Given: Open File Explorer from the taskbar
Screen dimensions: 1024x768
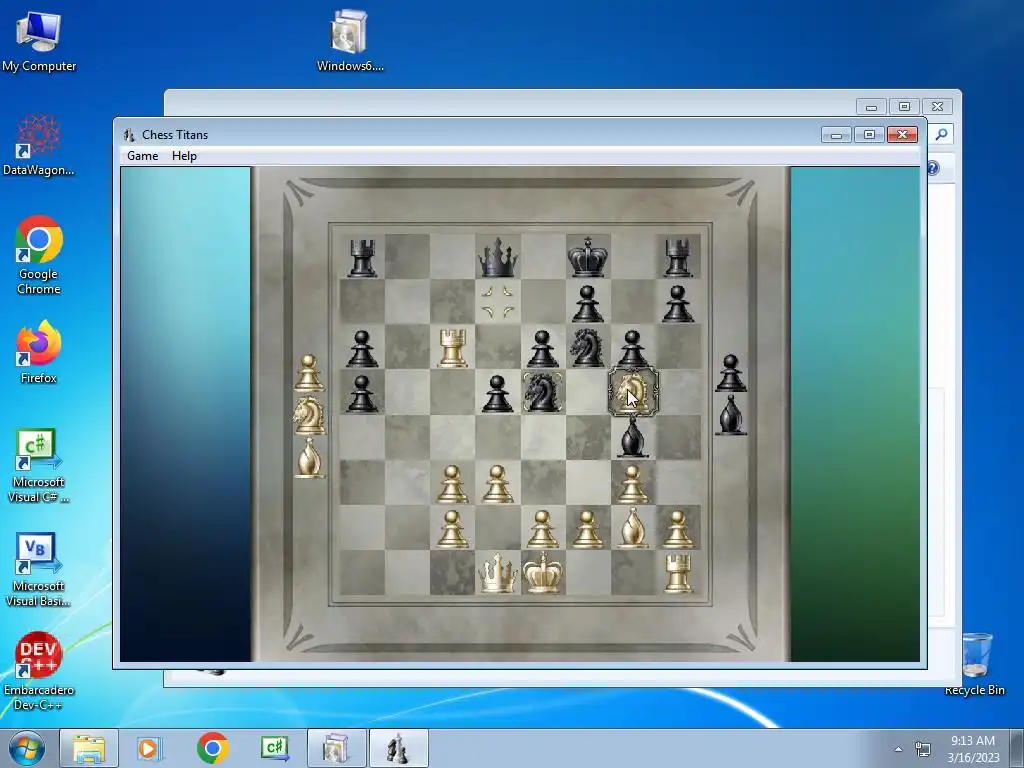Looking at the screenshot, I should coord(89,748).
